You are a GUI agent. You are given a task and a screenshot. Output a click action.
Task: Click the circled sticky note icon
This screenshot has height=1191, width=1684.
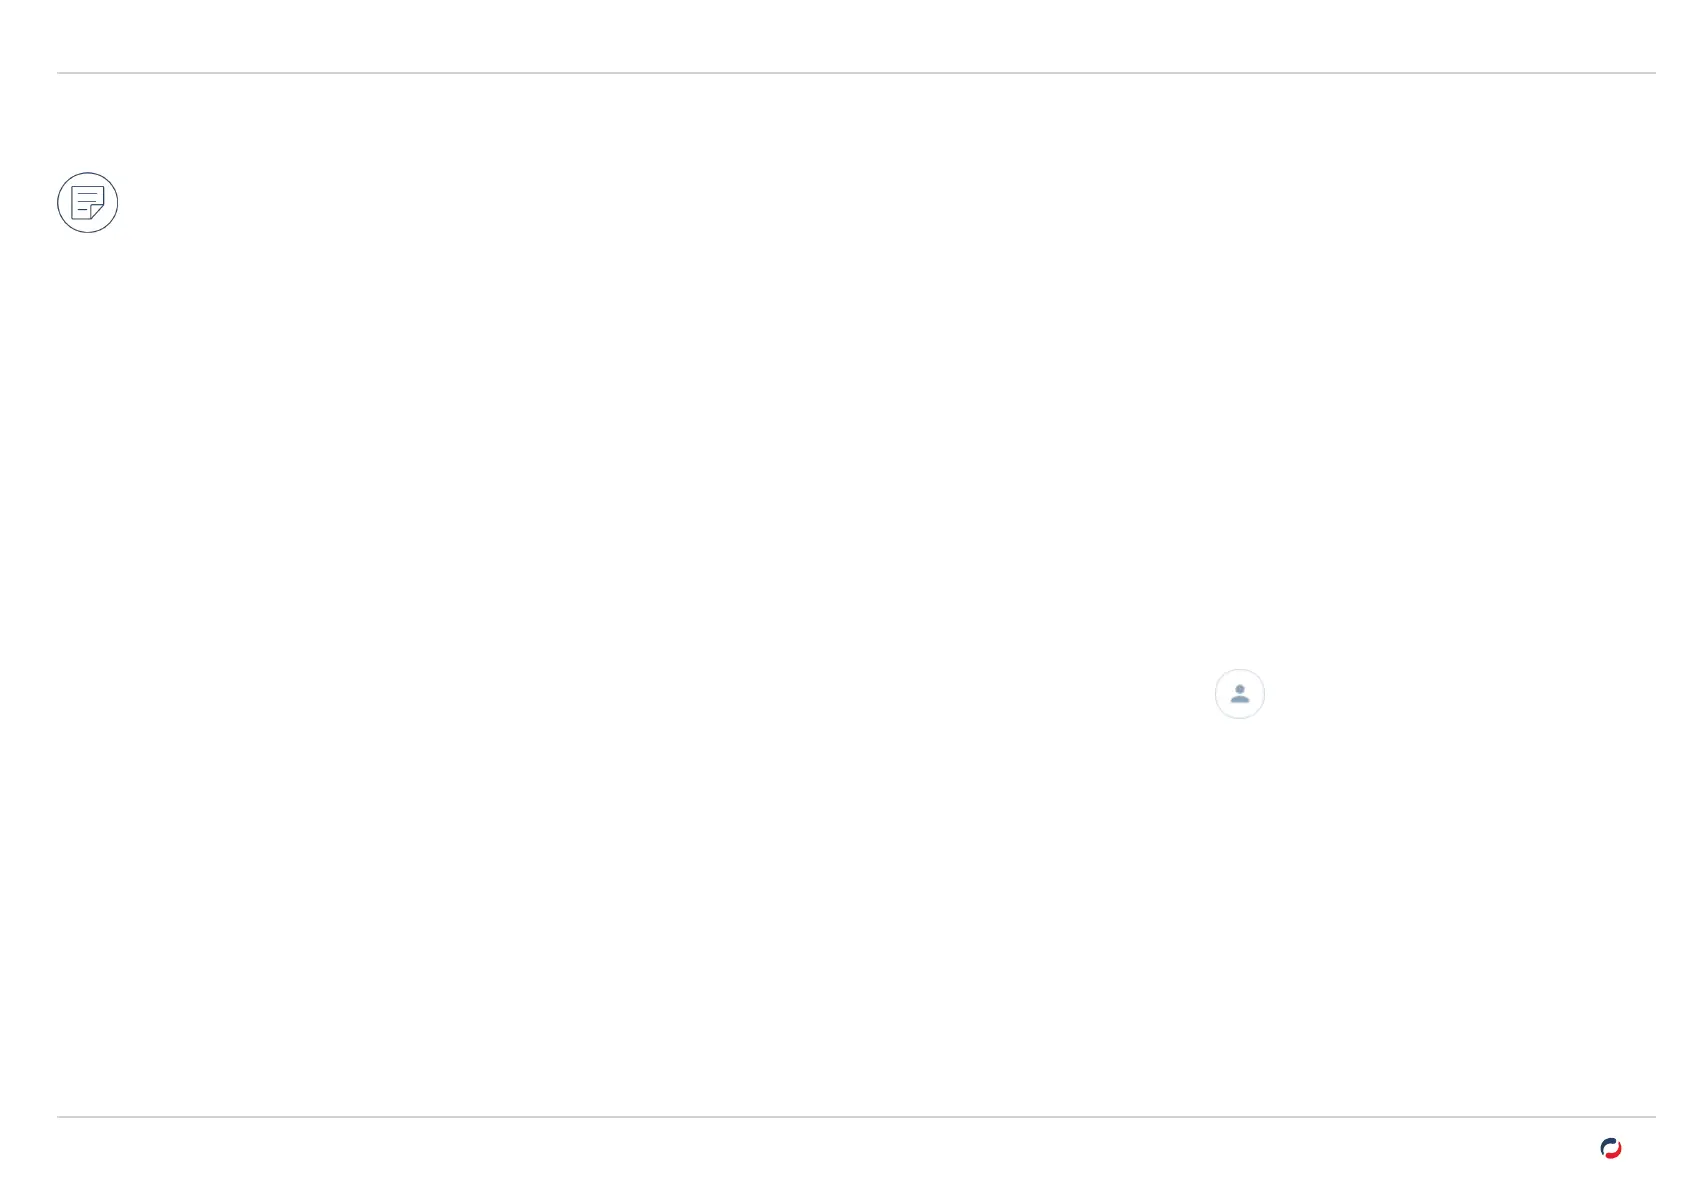point(88,203)
